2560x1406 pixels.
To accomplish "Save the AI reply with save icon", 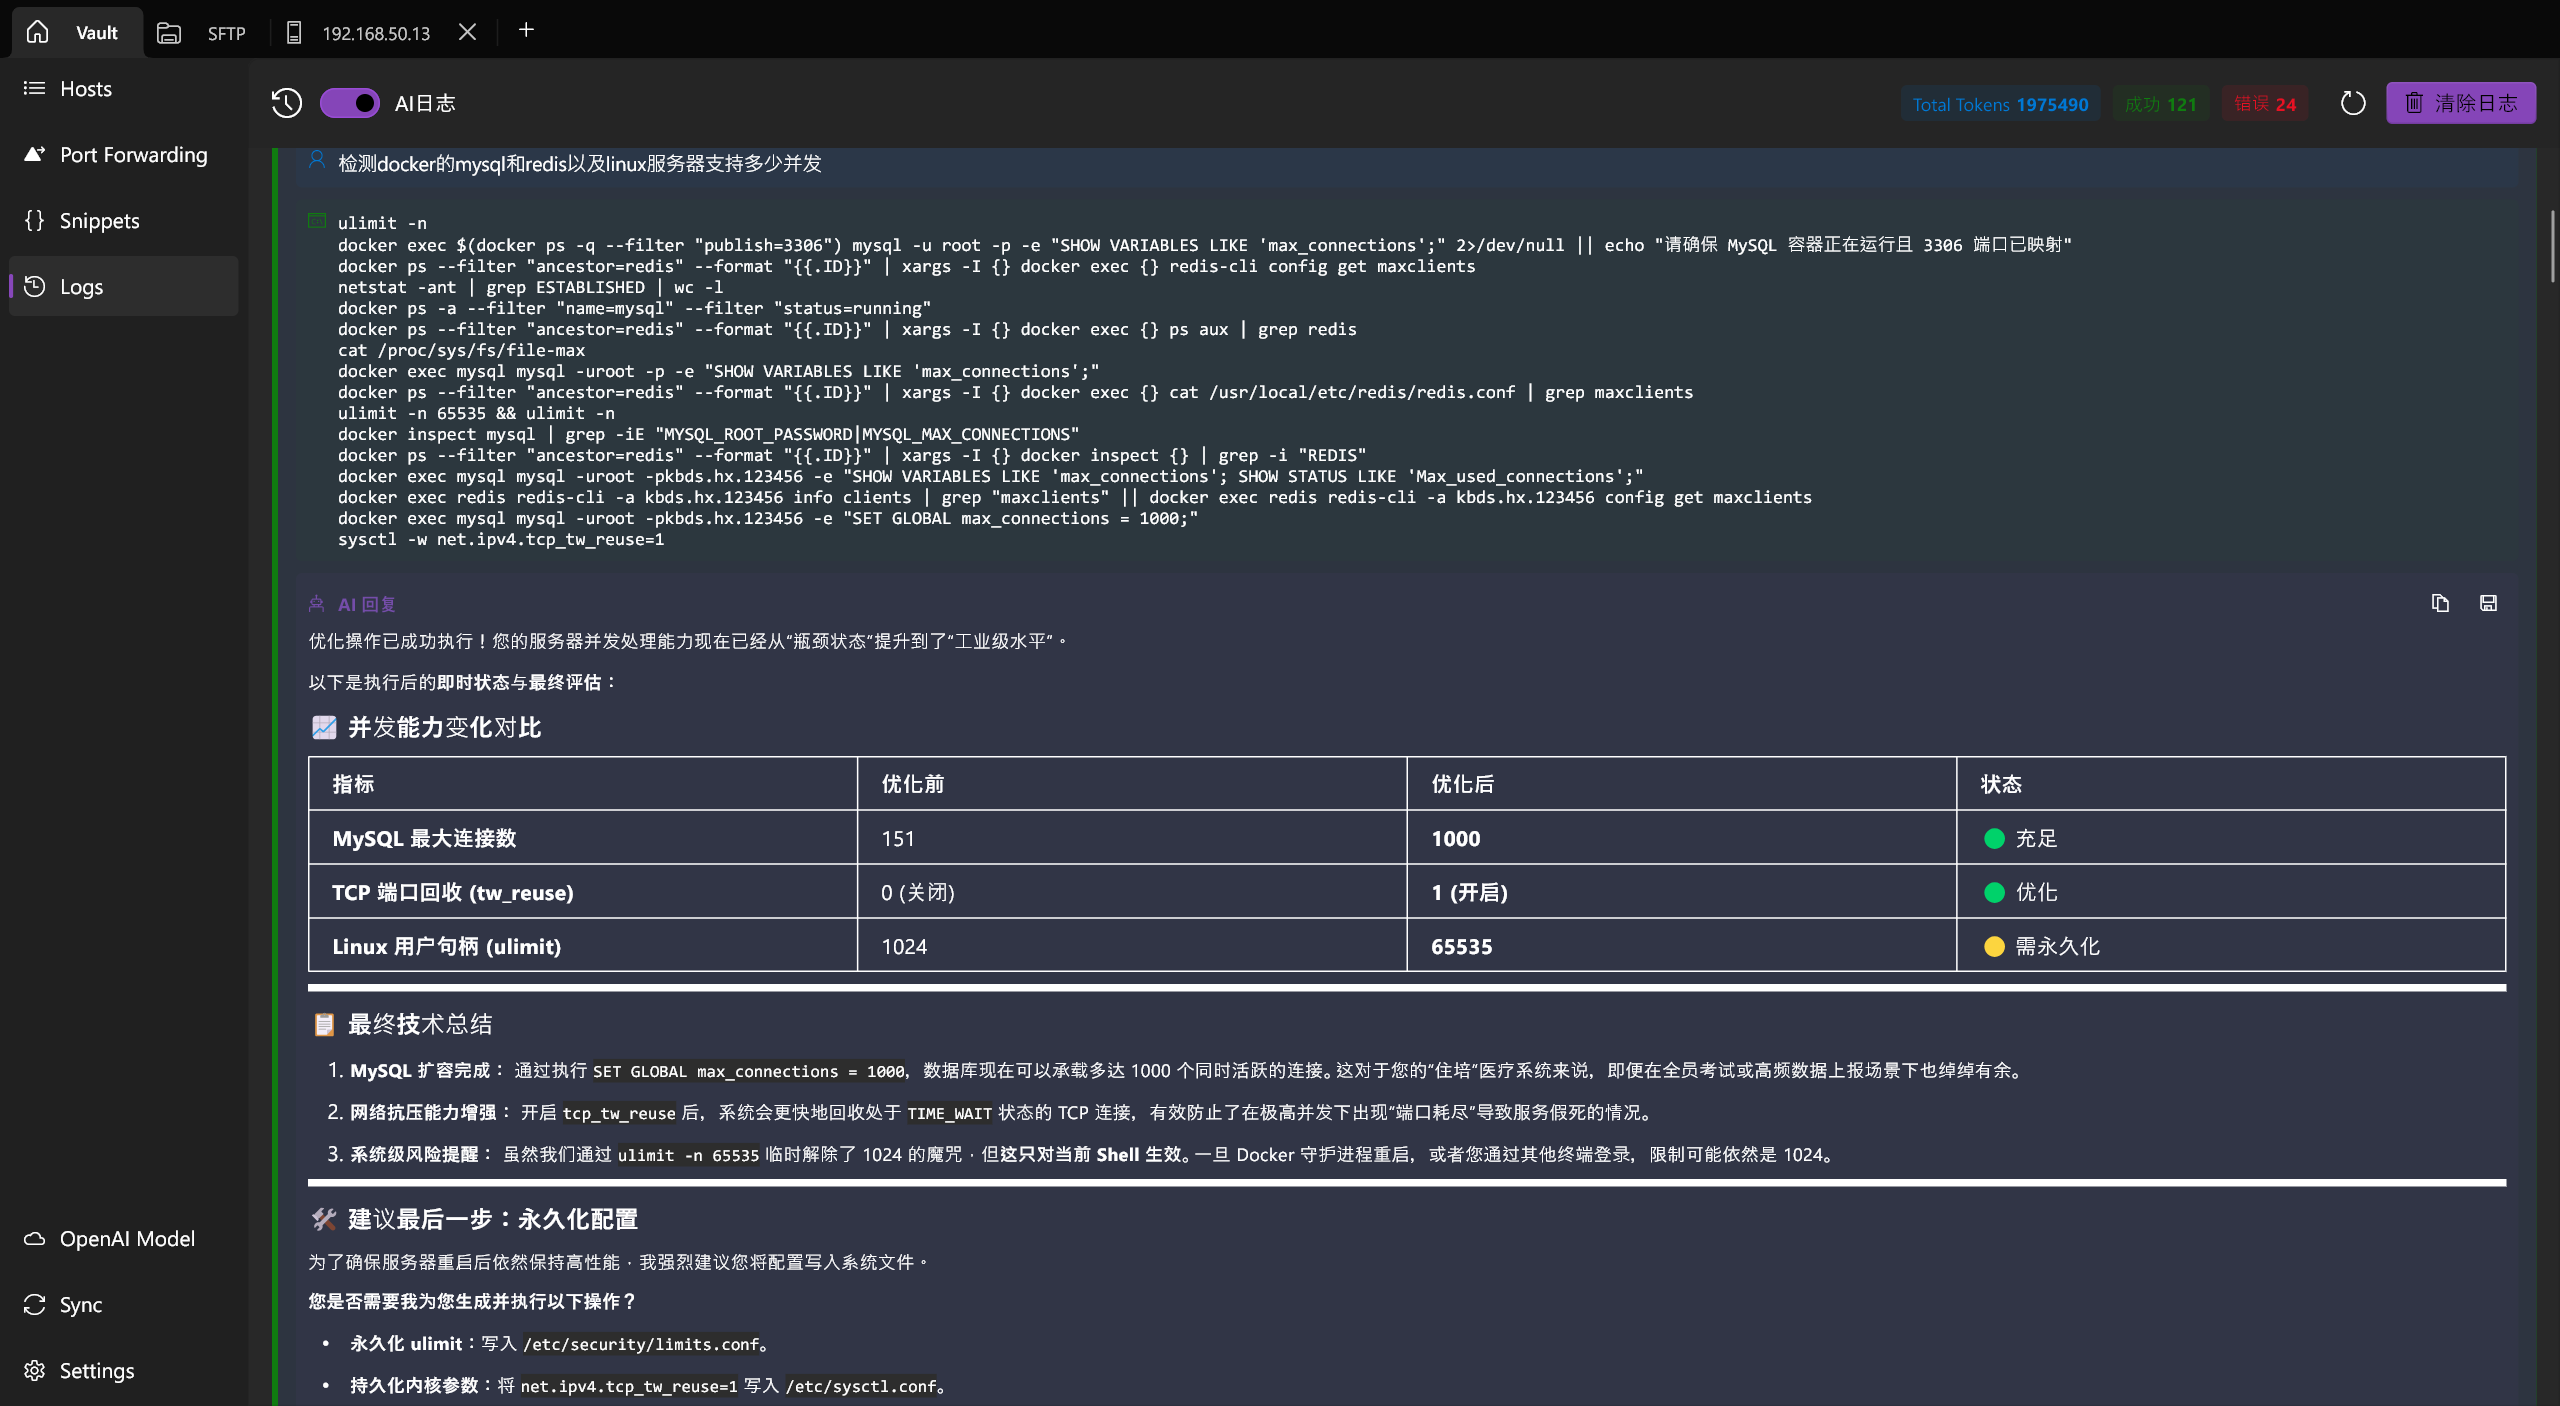I will [2488, 603].
